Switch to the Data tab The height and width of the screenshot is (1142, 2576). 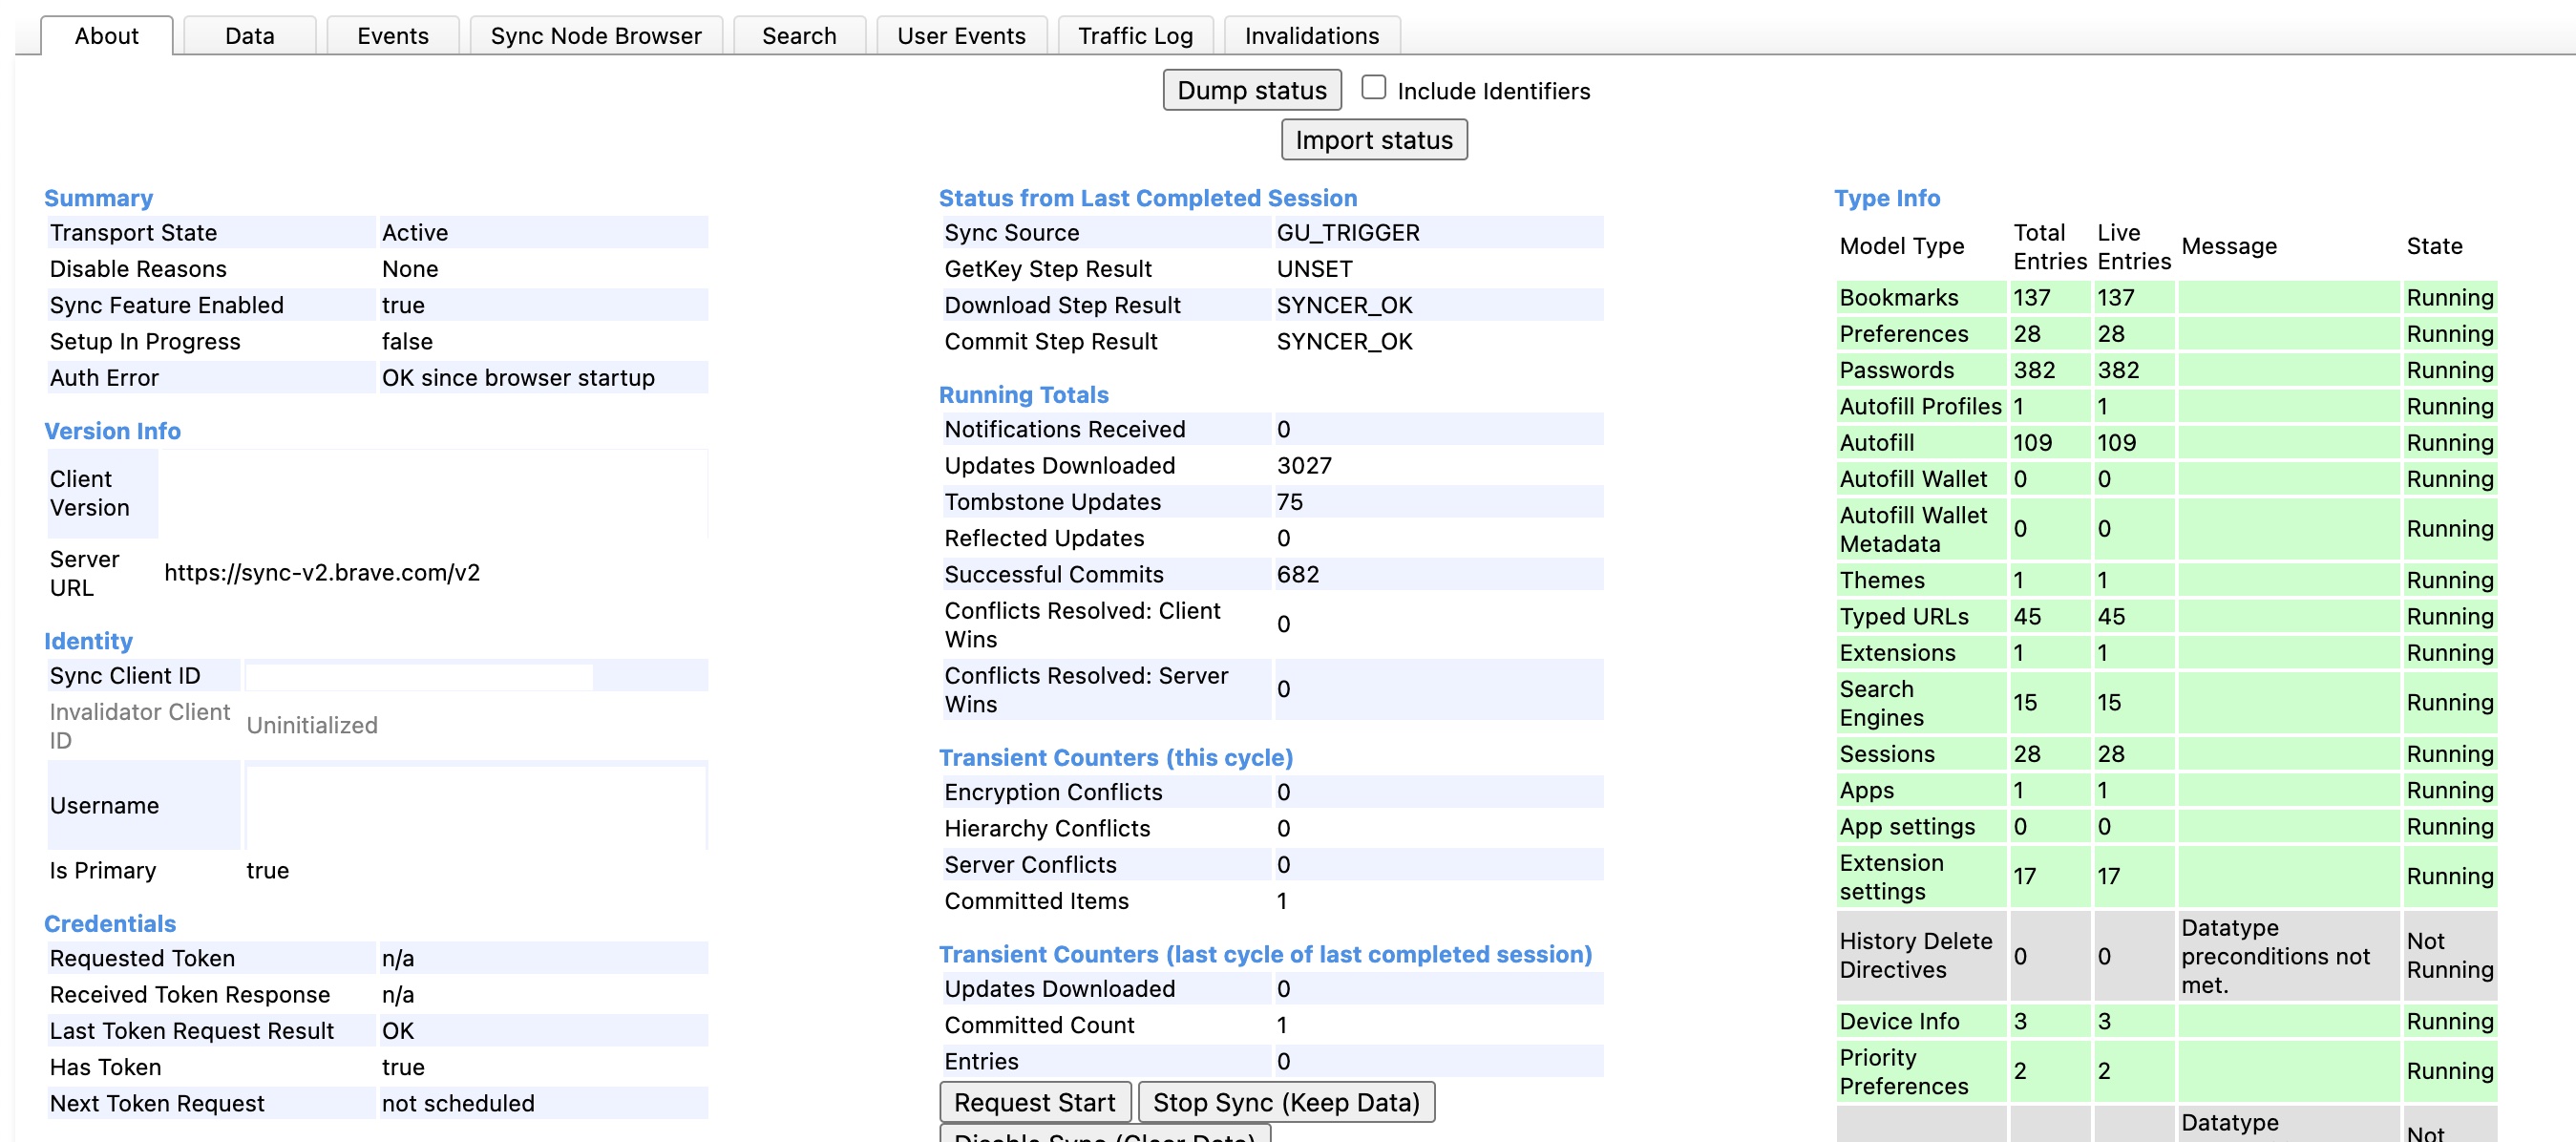point(248,35)
